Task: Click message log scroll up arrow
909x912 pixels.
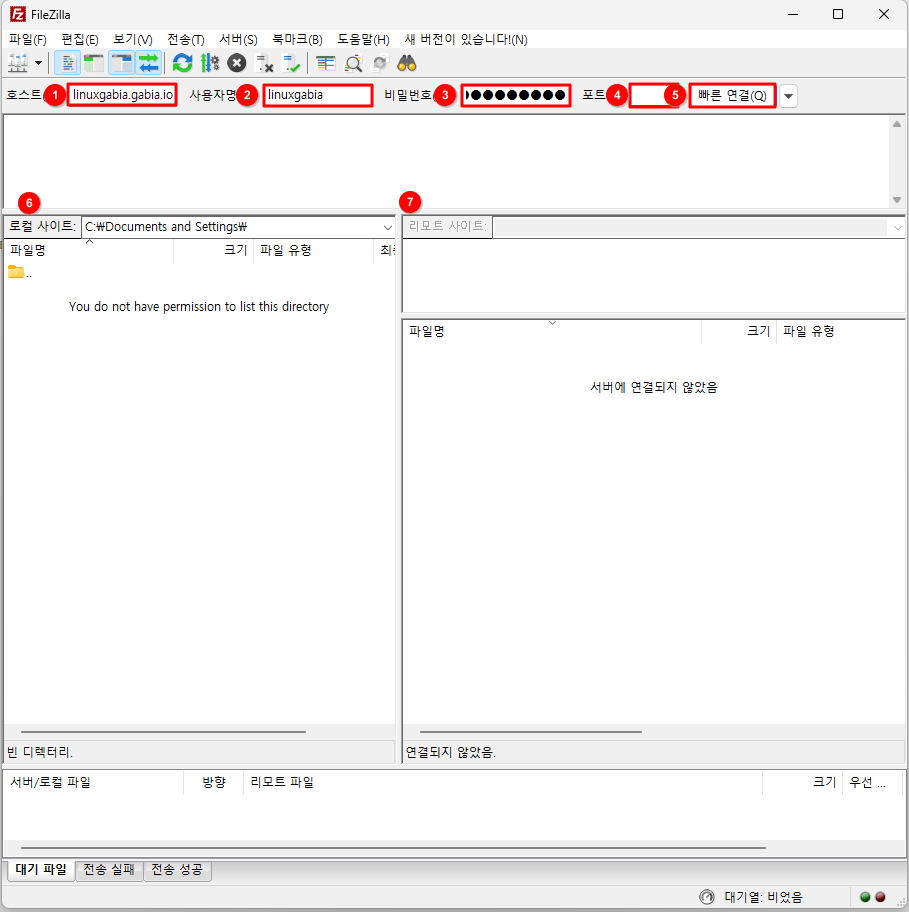Action: point(897,124)
